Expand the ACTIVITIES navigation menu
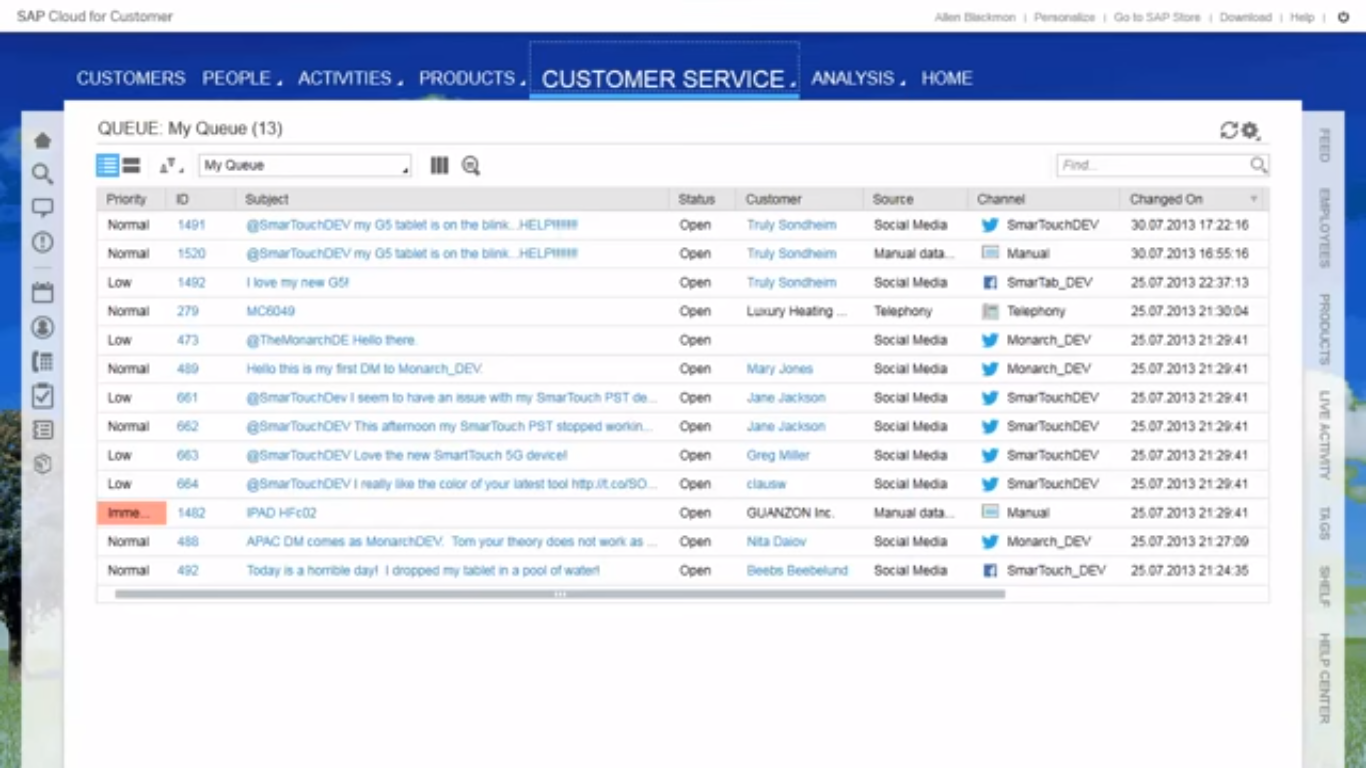The height and width of the screenshot is (768, 1366). pos(349,78)
